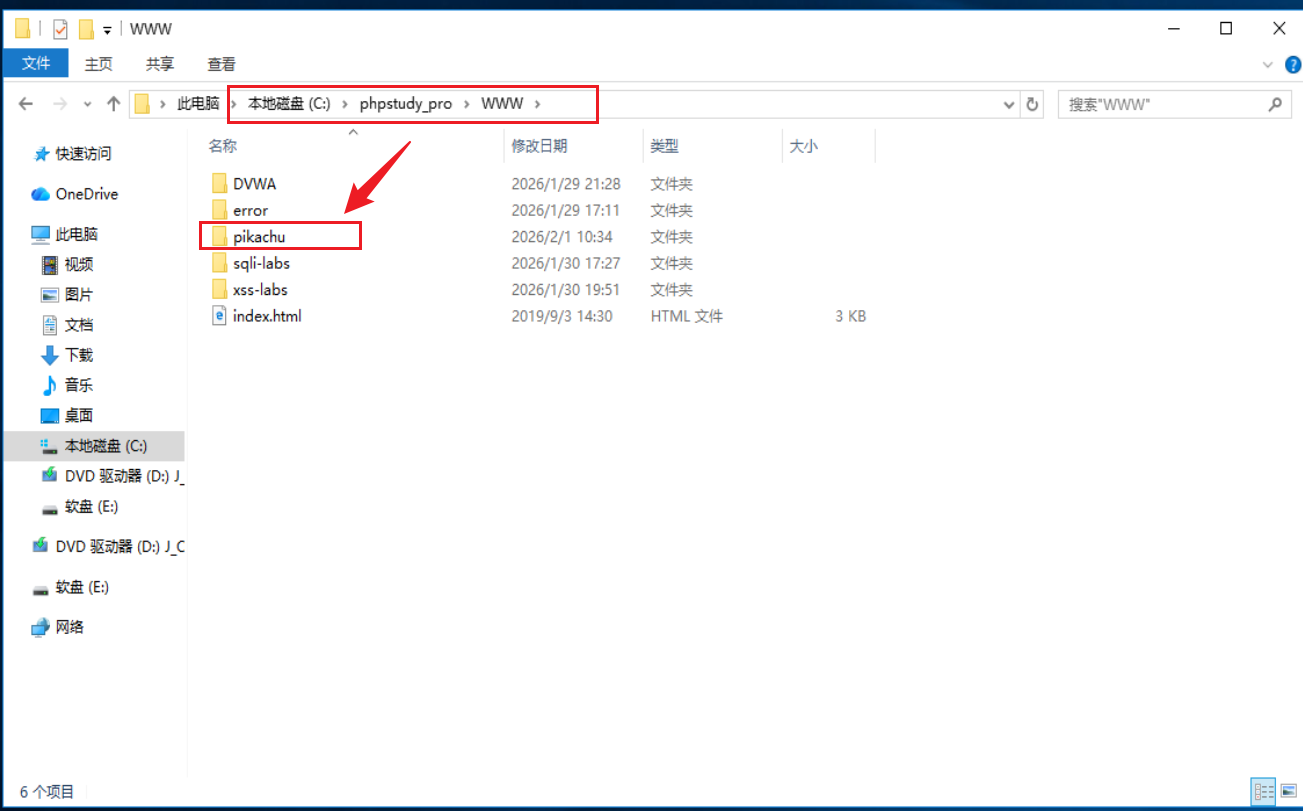Expand the ribbon using the chevron near Help

[1268, 65]
